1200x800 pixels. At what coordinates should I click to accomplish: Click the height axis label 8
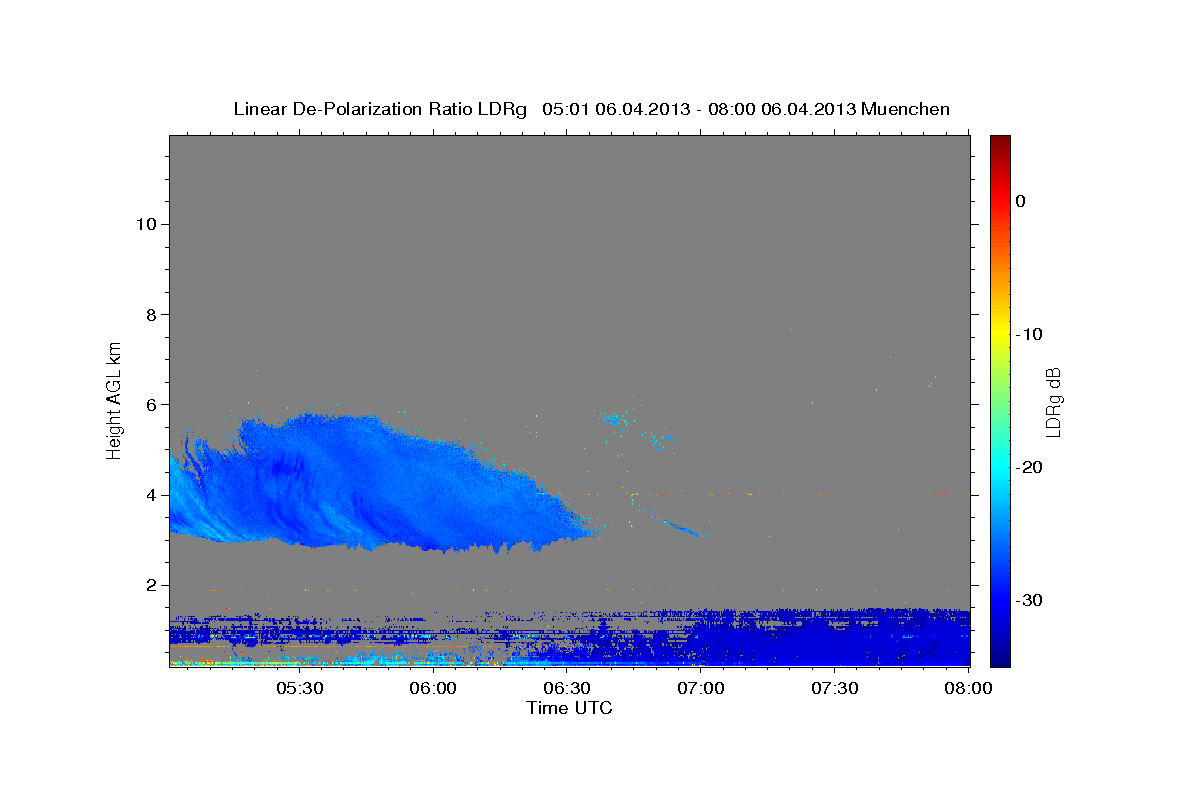tap(151, 314)
